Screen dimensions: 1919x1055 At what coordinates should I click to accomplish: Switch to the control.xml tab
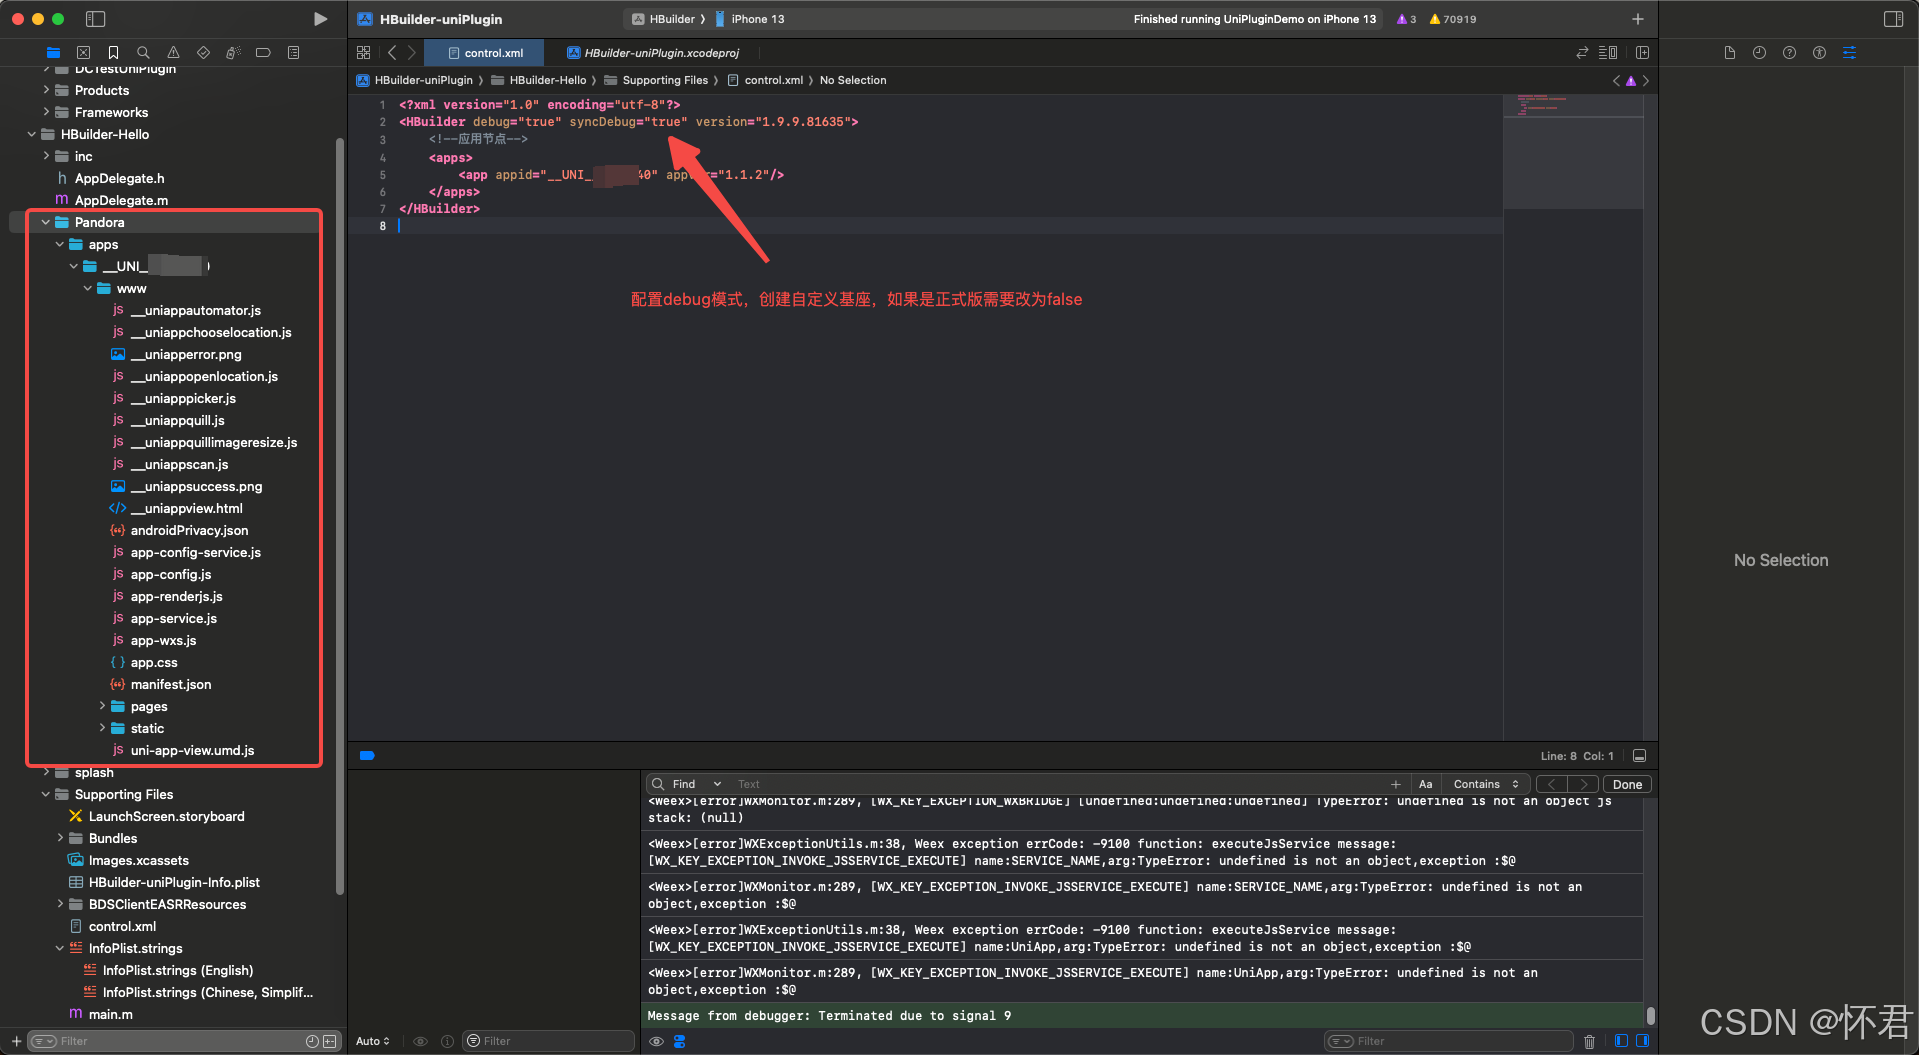pos(485,53)
